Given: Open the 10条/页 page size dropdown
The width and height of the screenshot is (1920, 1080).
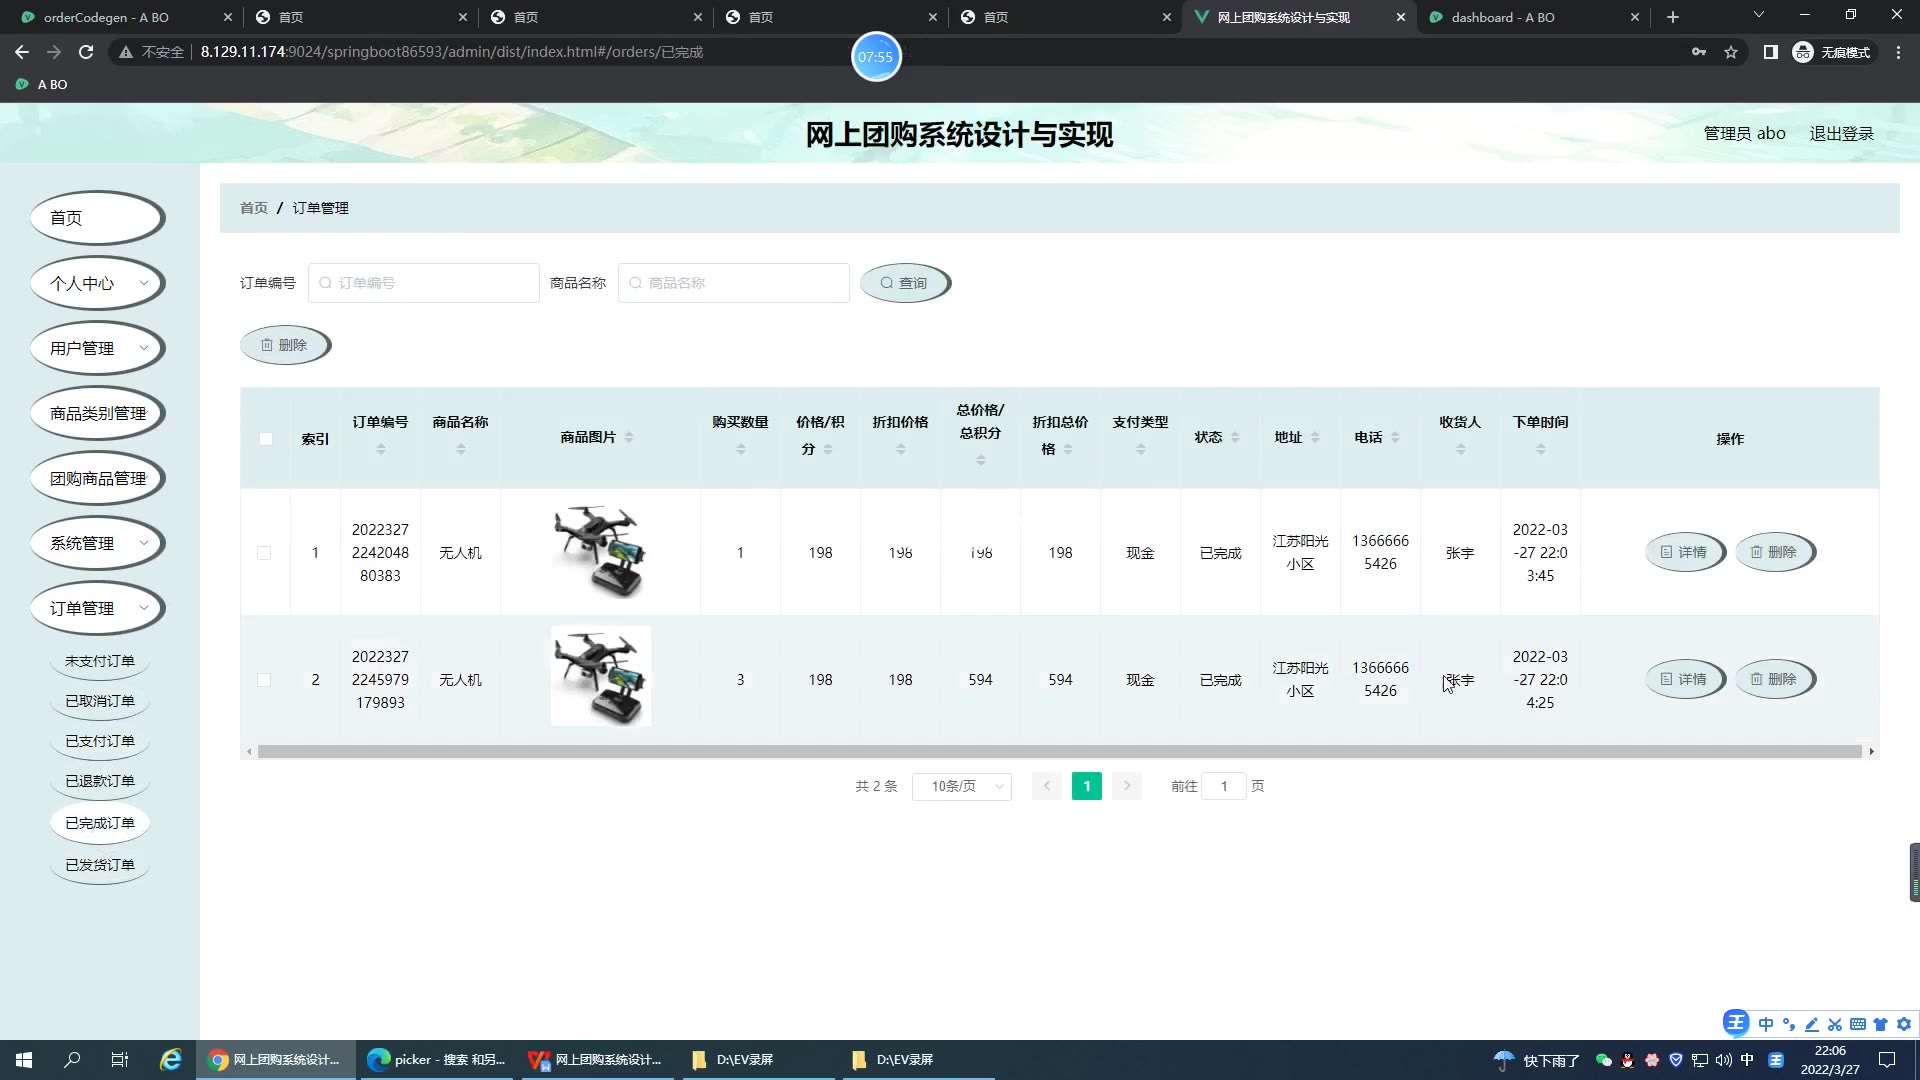Looking at the screenshot, I should [x=961, y=787].
